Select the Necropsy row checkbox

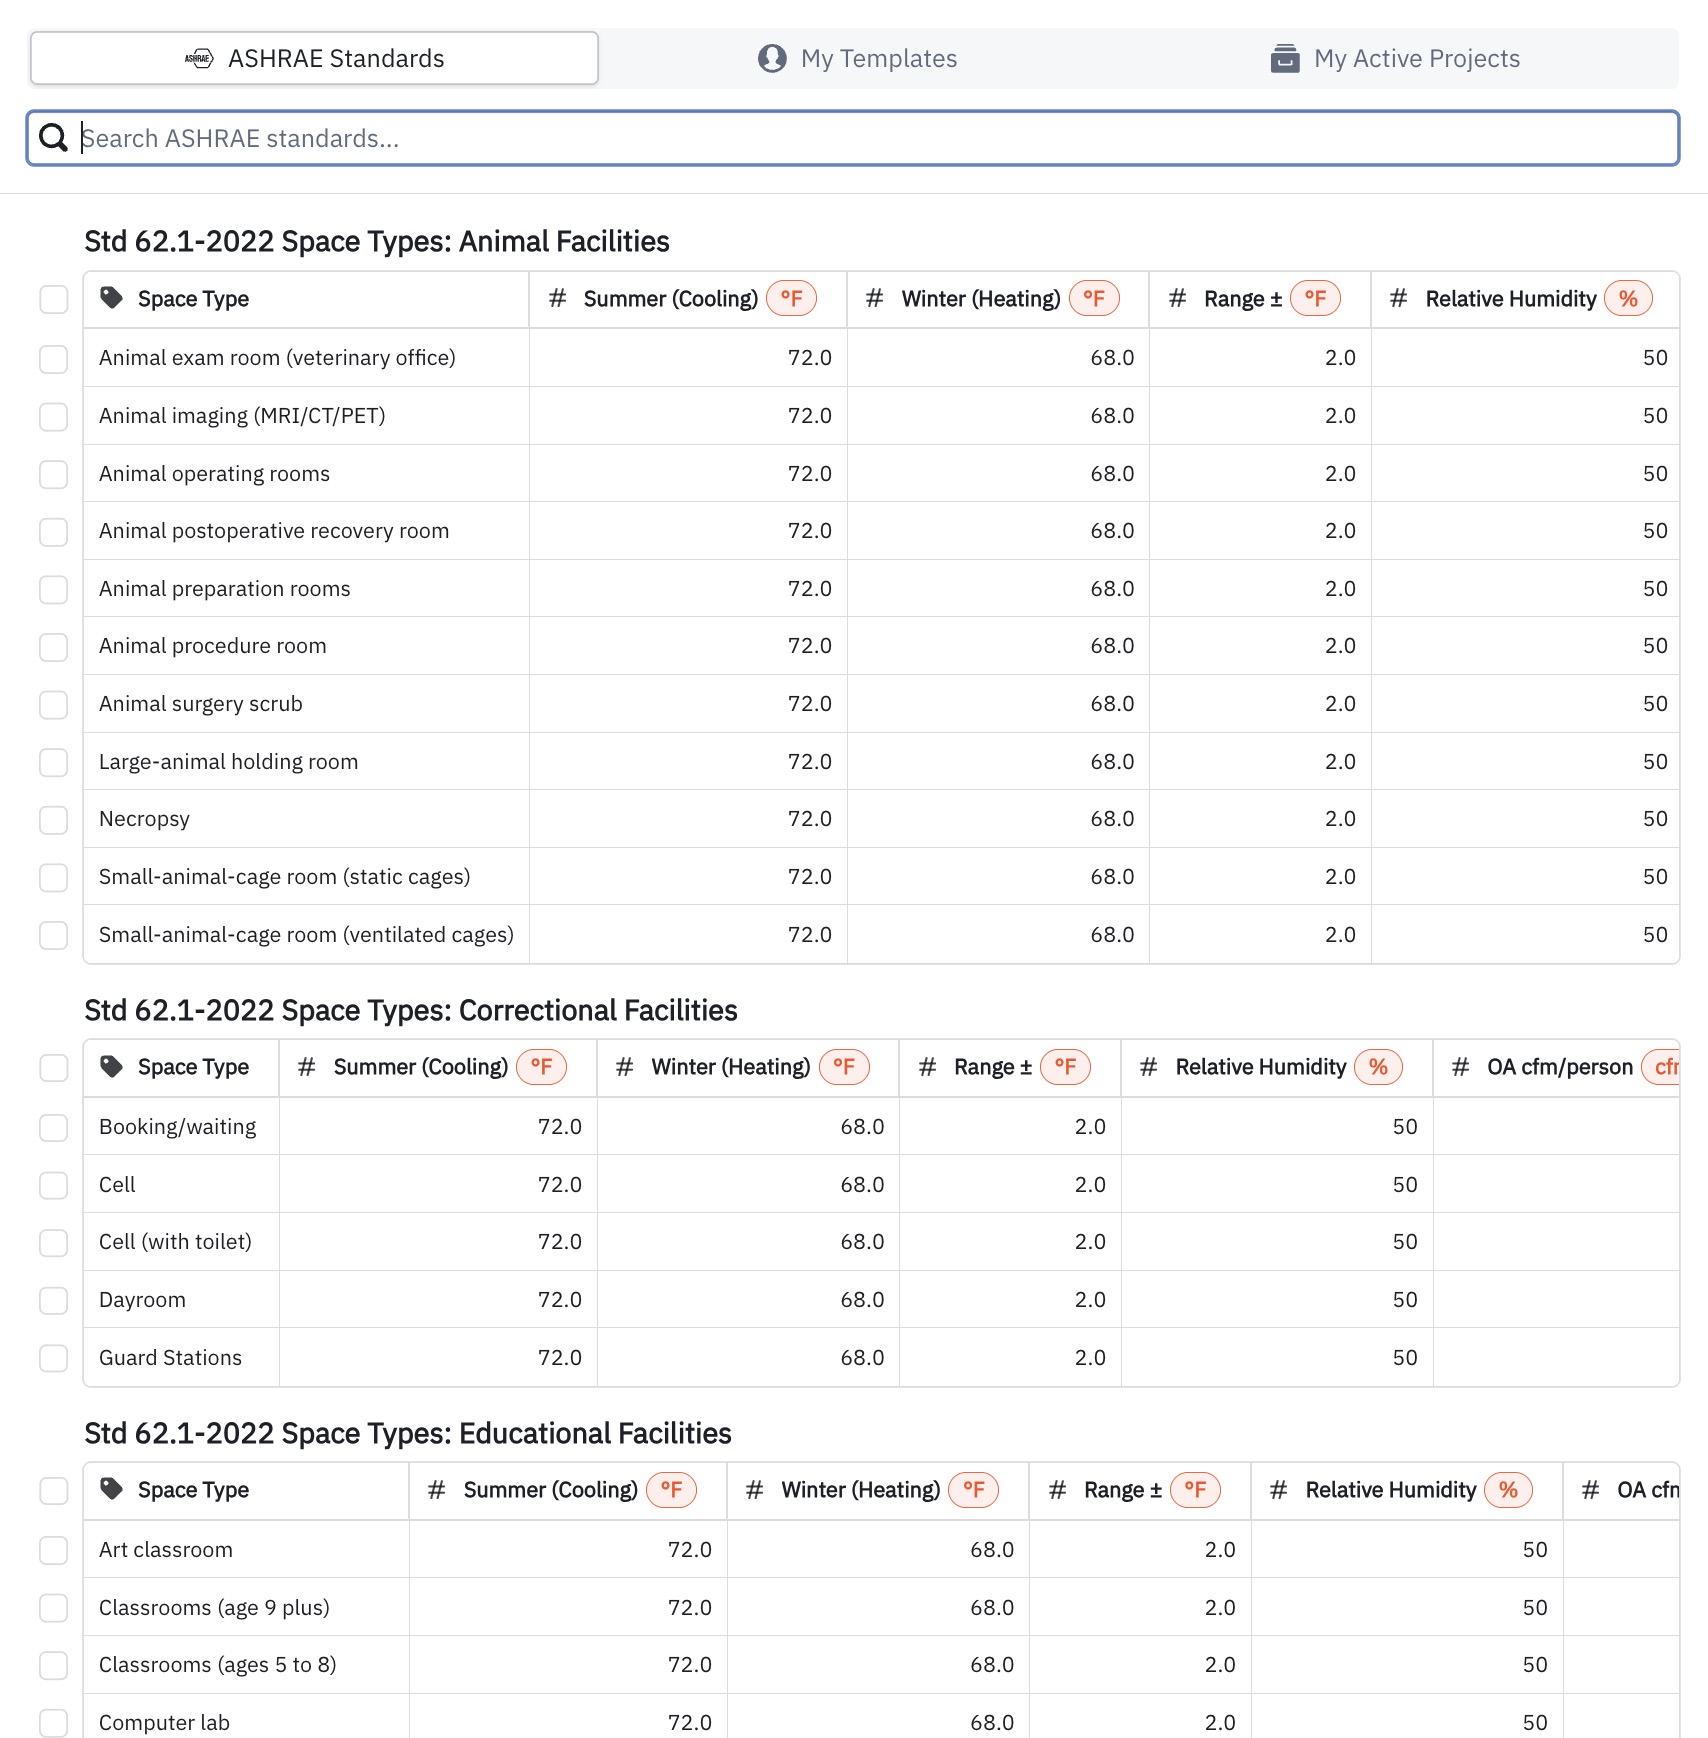pos(54,820)
